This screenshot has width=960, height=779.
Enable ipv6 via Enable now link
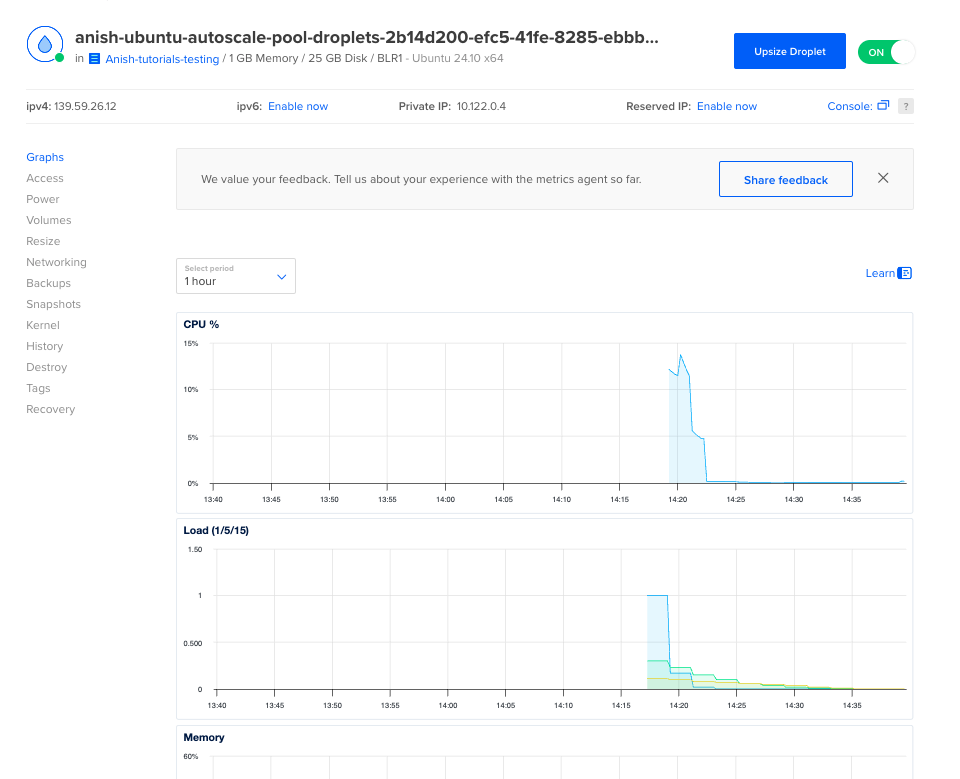[297, 106]
